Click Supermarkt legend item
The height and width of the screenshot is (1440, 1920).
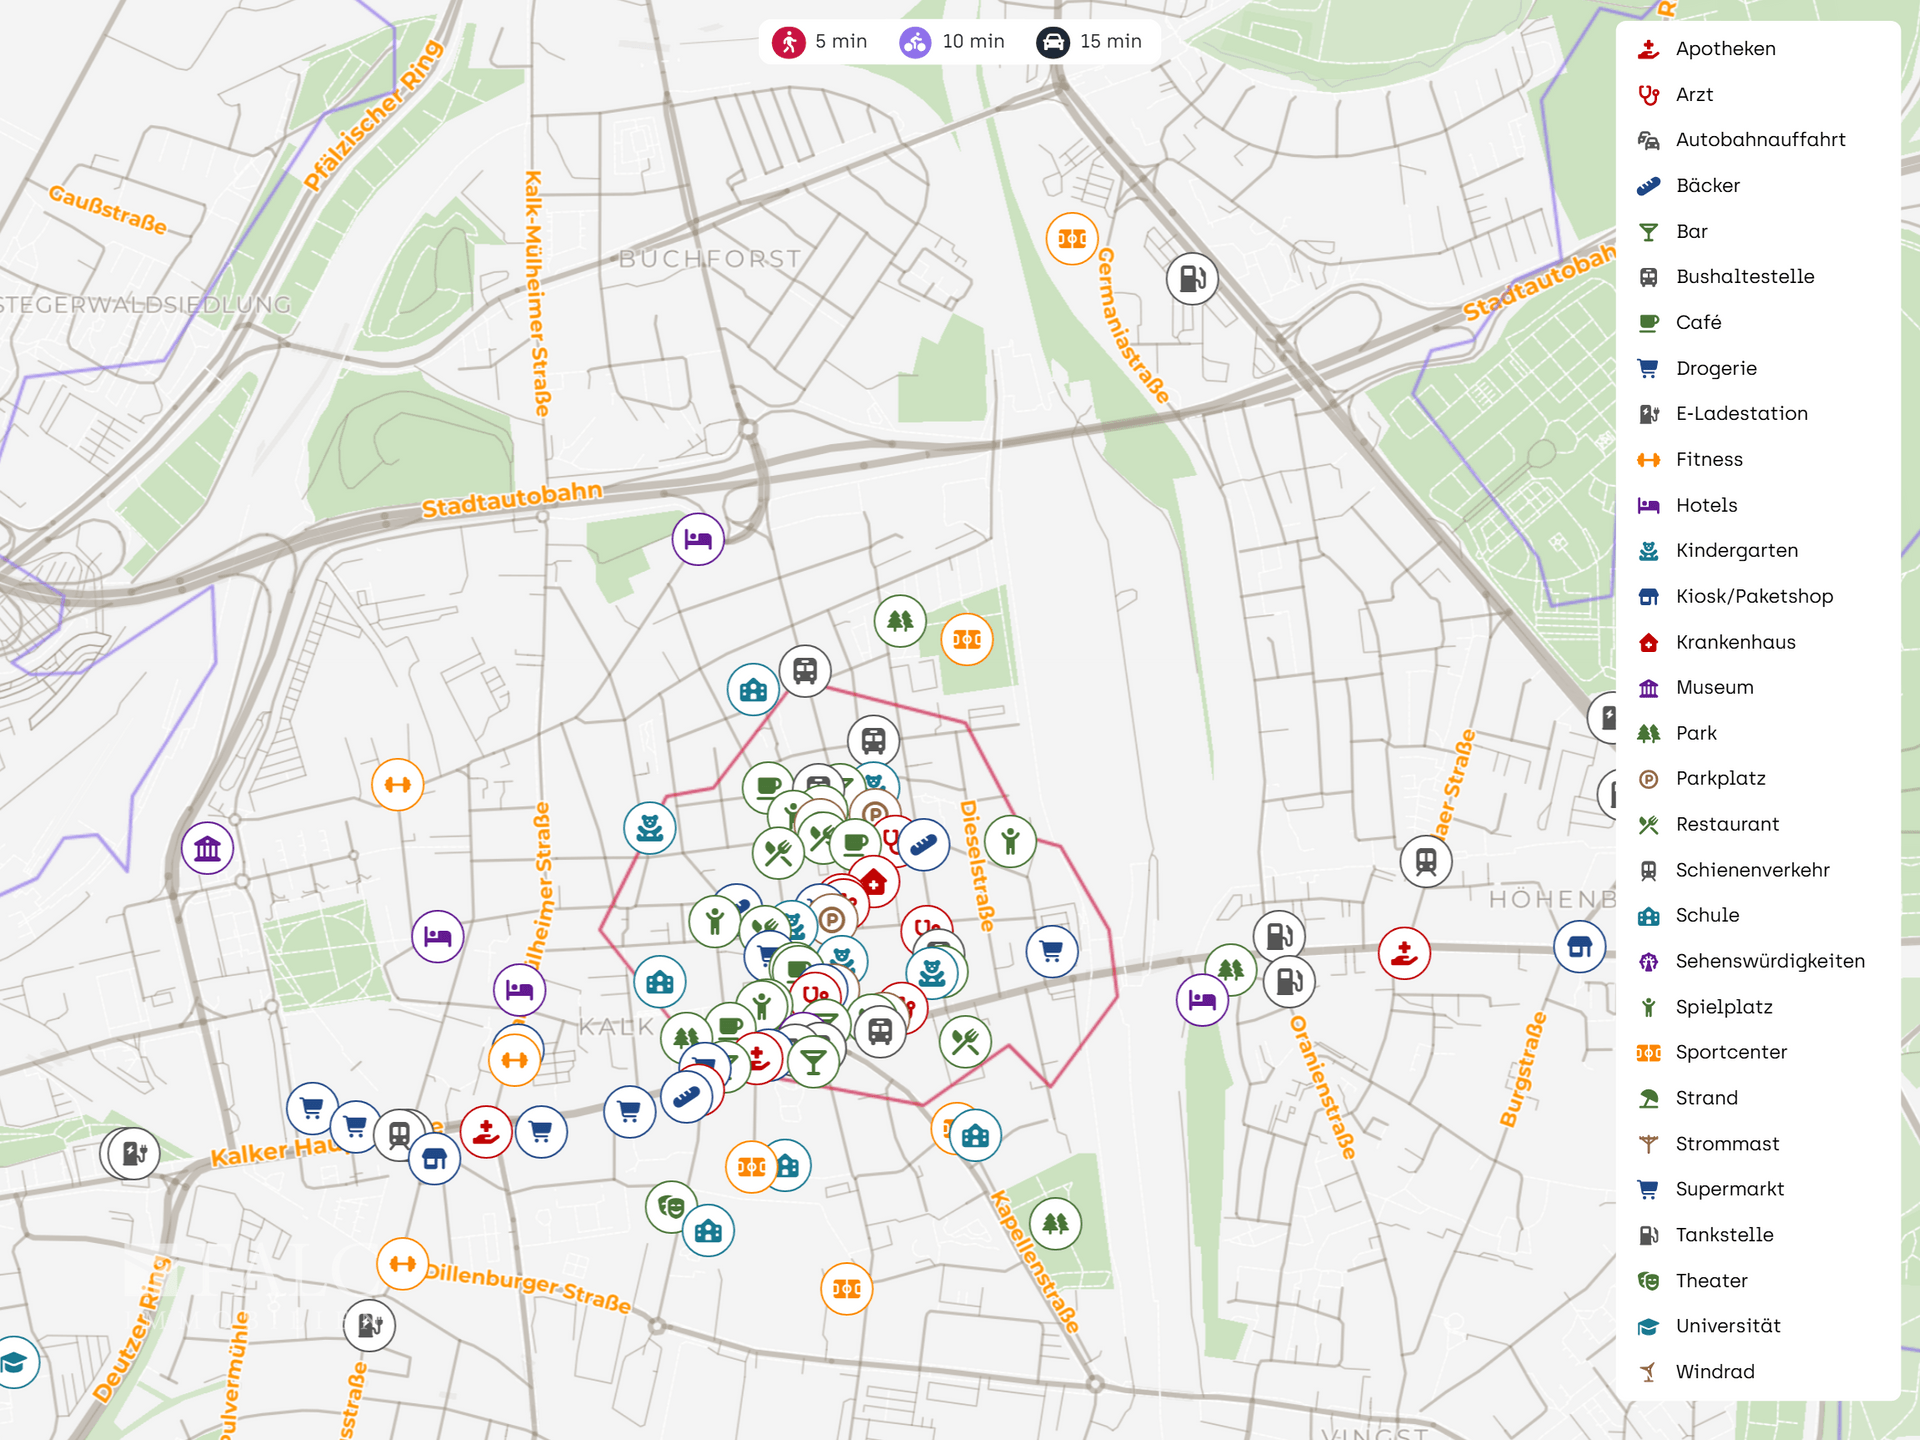[x=1729, y=1189]
